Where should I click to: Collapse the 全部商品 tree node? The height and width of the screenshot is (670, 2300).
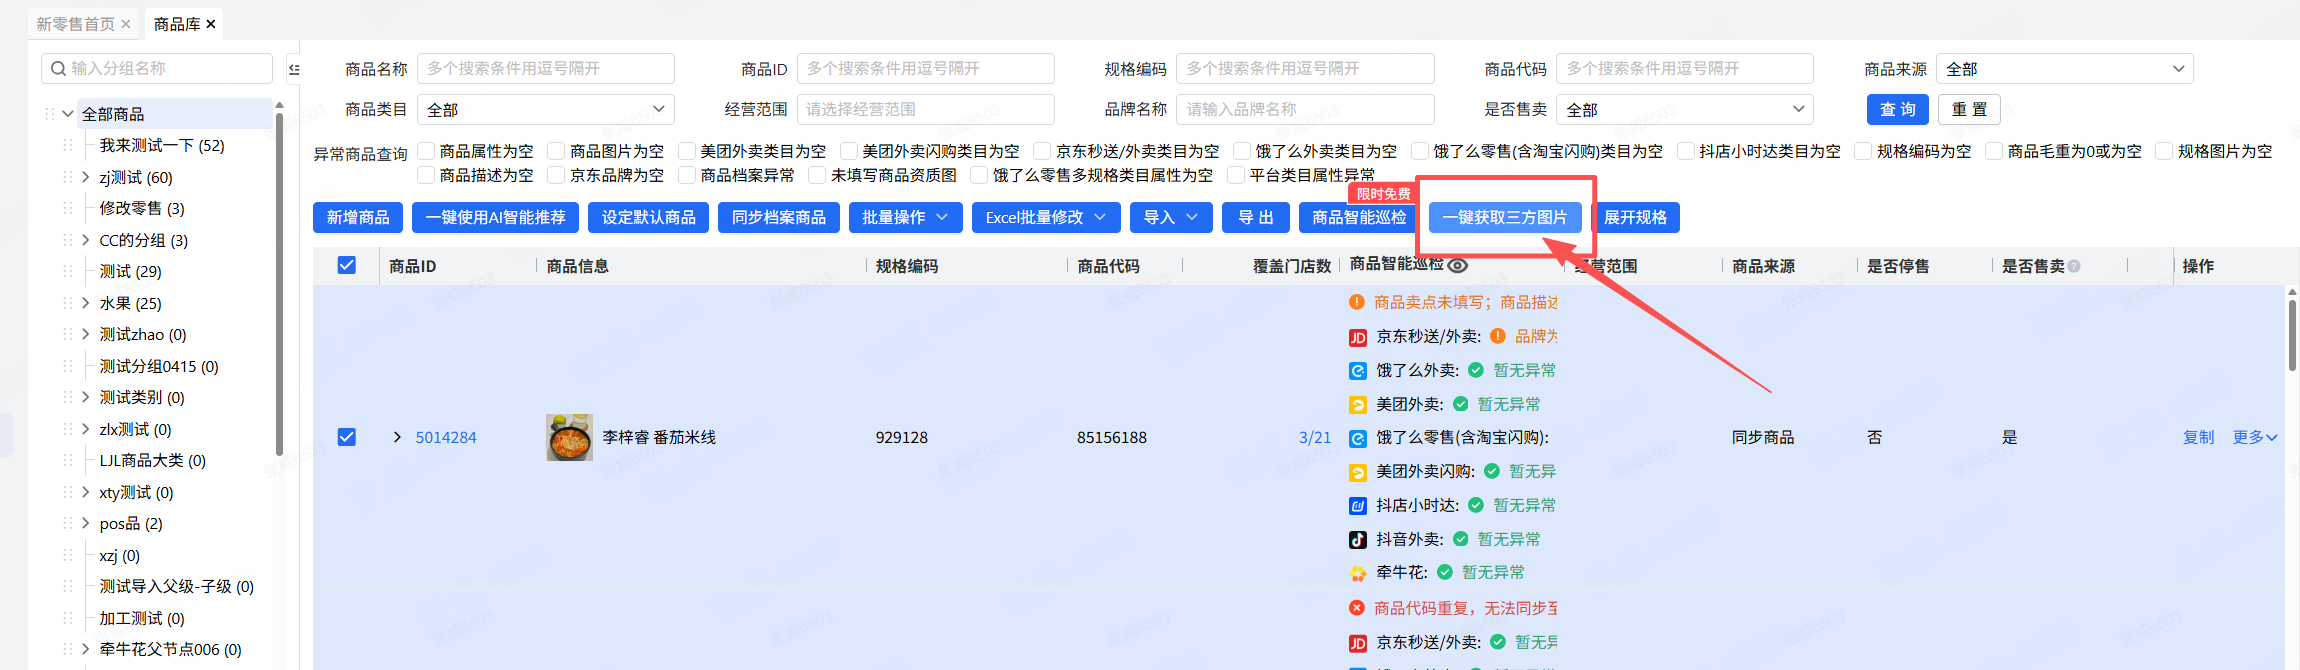click(x=68, y=114)
